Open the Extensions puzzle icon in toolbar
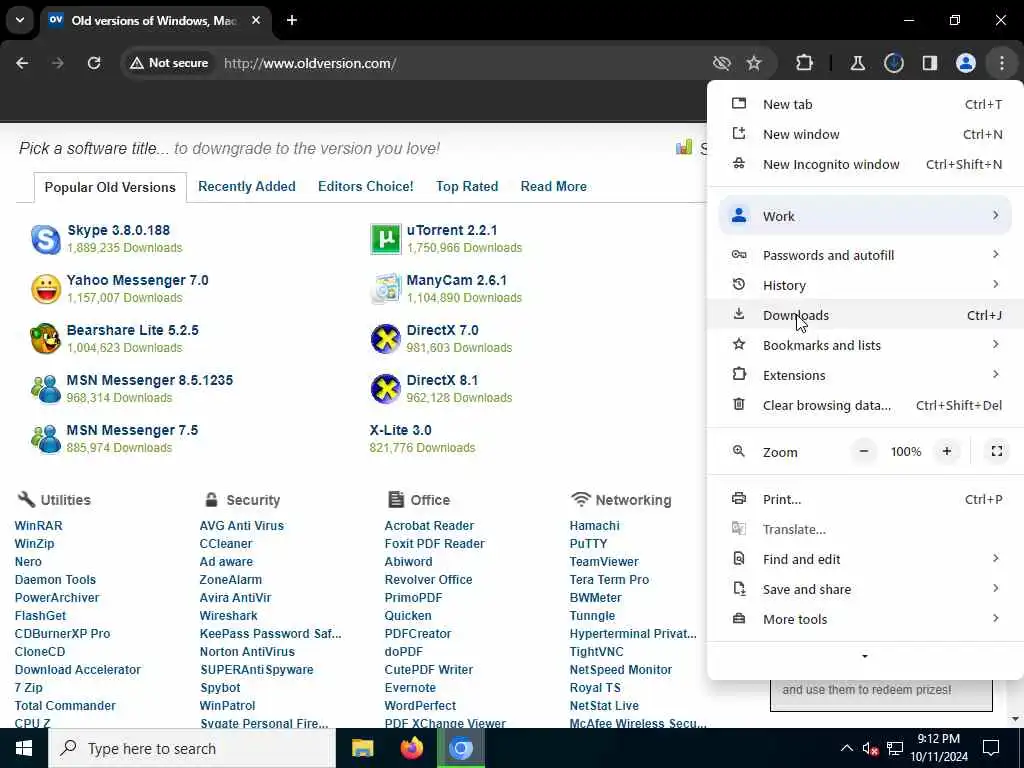 (805, 63)
